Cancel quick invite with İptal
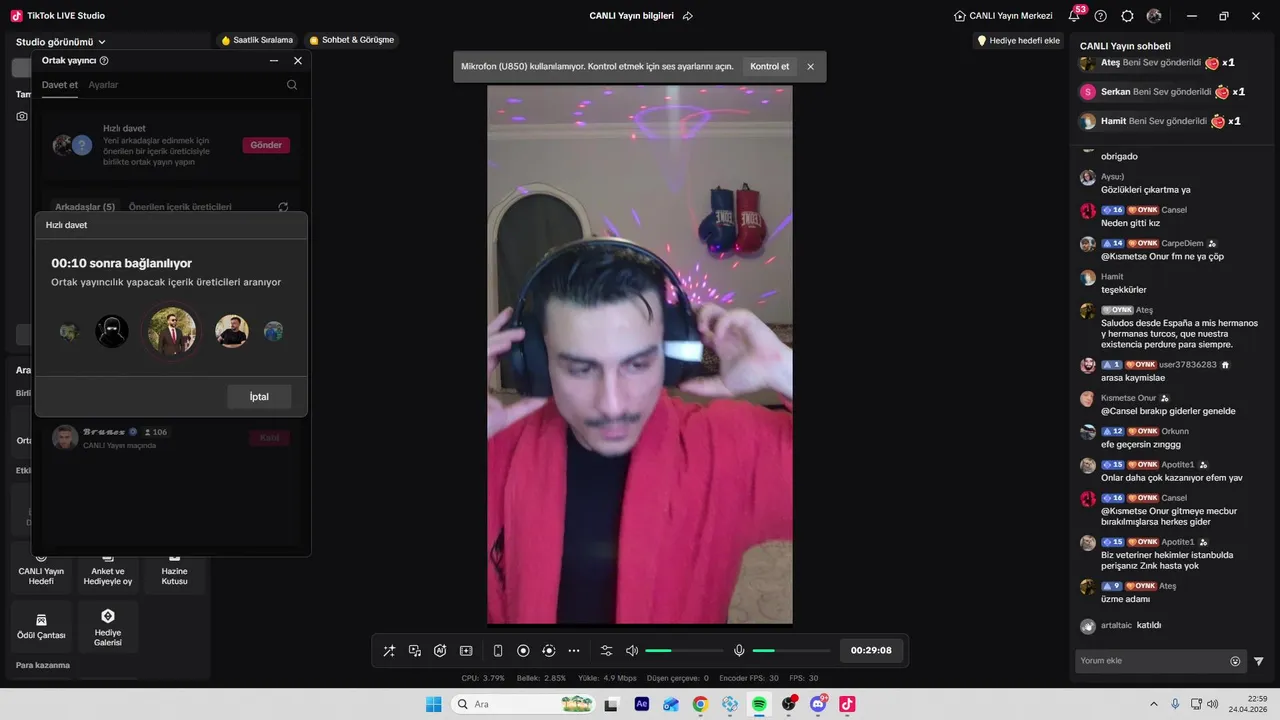Viewport: 1280px width, 720px height. click(259, 396)
